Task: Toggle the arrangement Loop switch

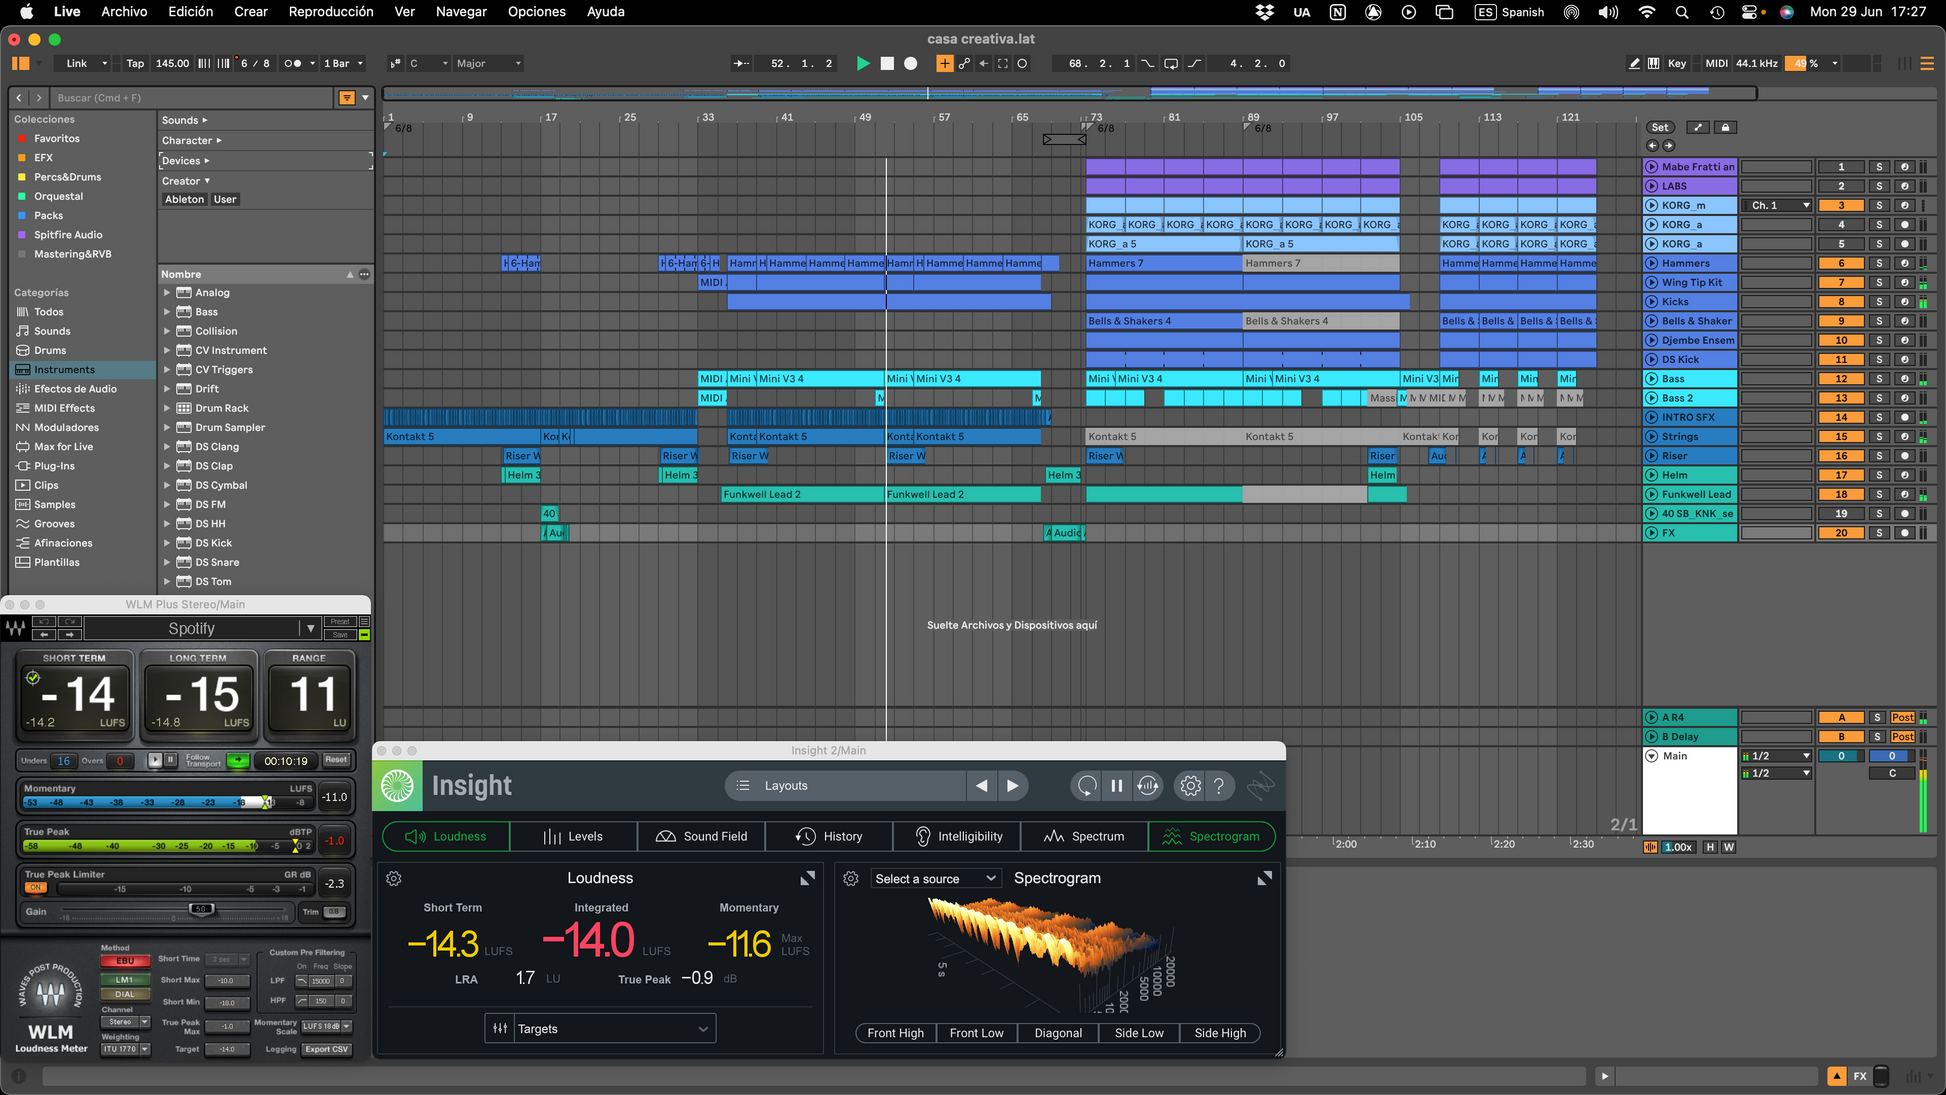Action: [x=1171, y=63]
